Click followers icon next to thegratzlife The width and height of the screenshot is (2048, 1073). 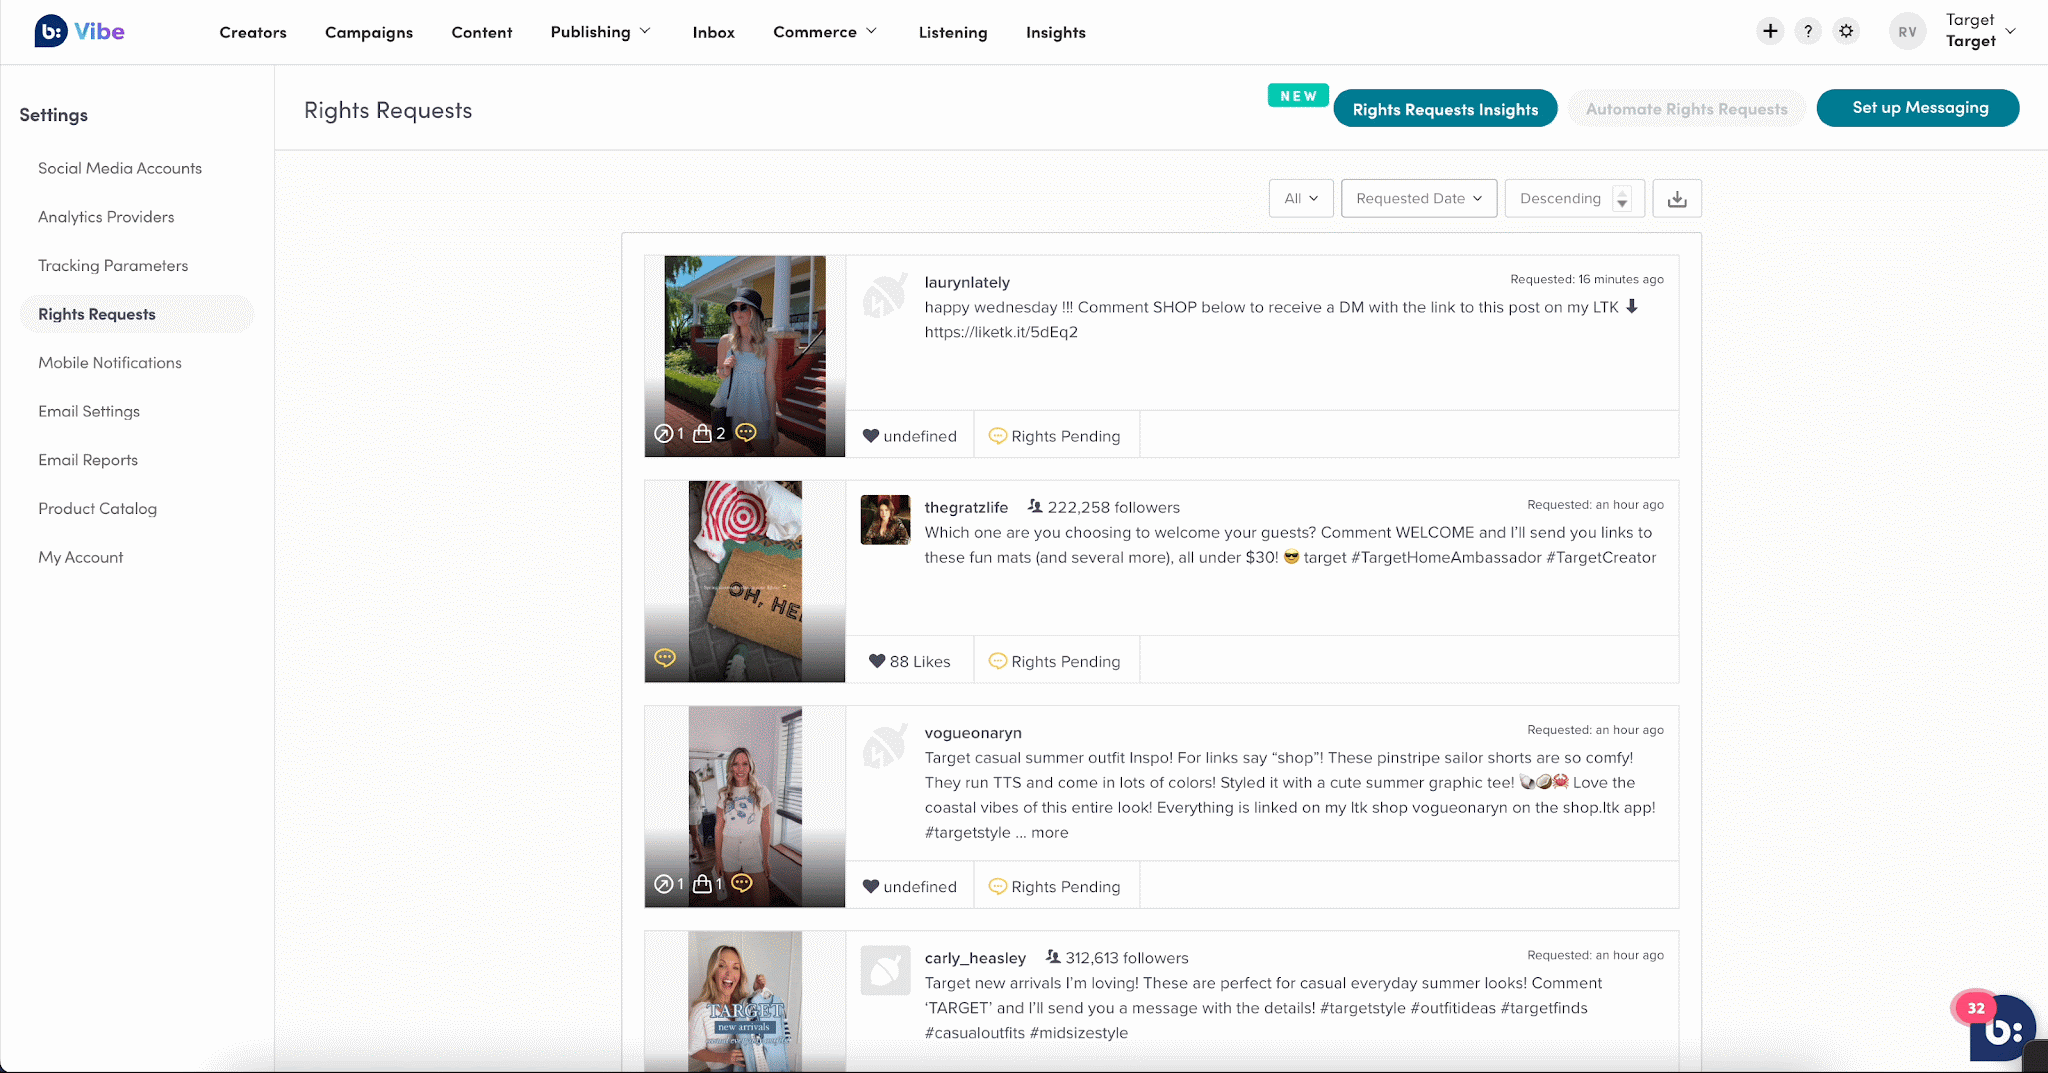[1035, 507]
